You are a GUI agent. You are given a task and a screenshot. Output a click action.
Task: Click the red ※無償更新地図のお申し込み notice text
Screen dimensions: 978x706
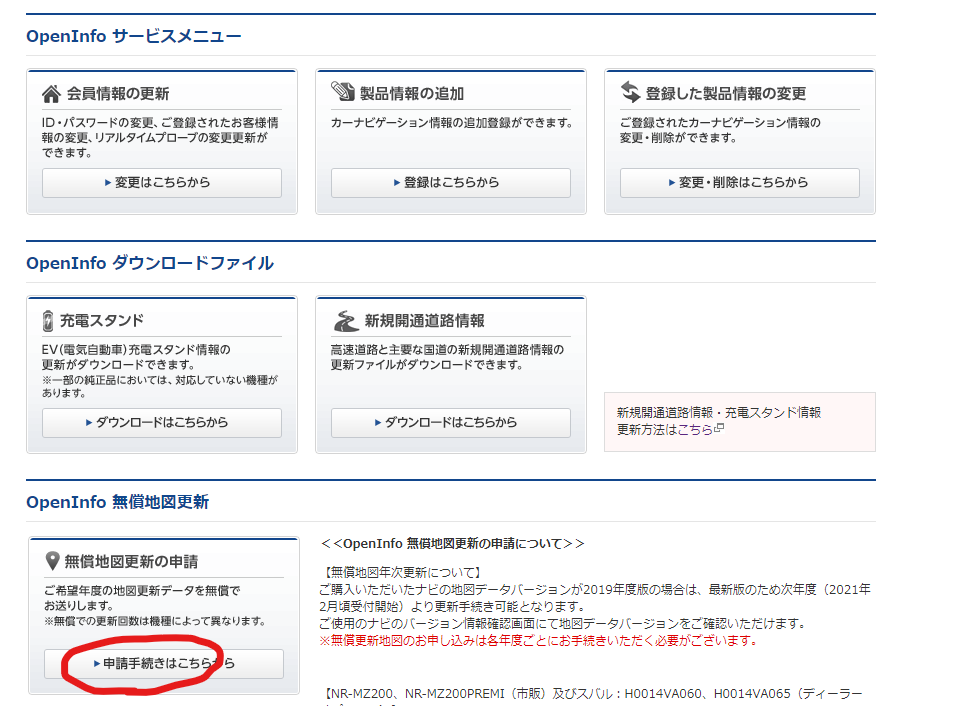538,641
